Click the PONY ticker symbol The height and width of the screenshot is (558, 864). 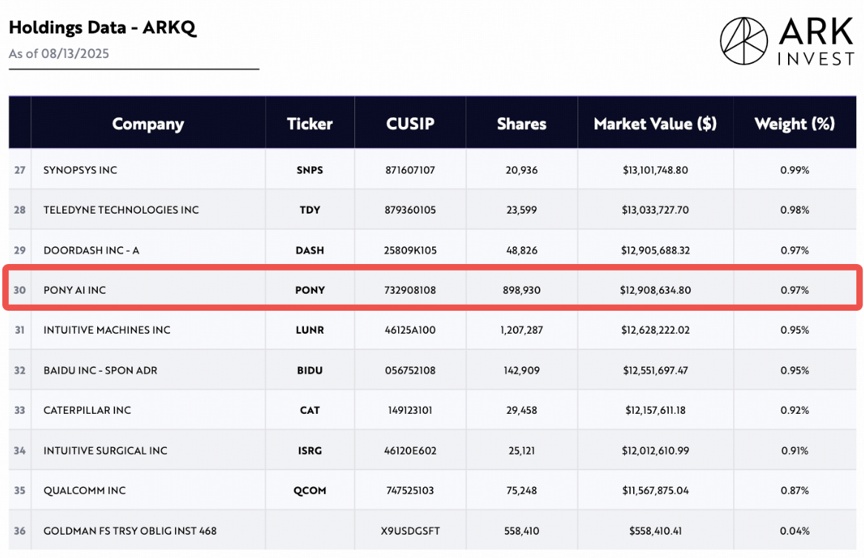tap(310, 290)
